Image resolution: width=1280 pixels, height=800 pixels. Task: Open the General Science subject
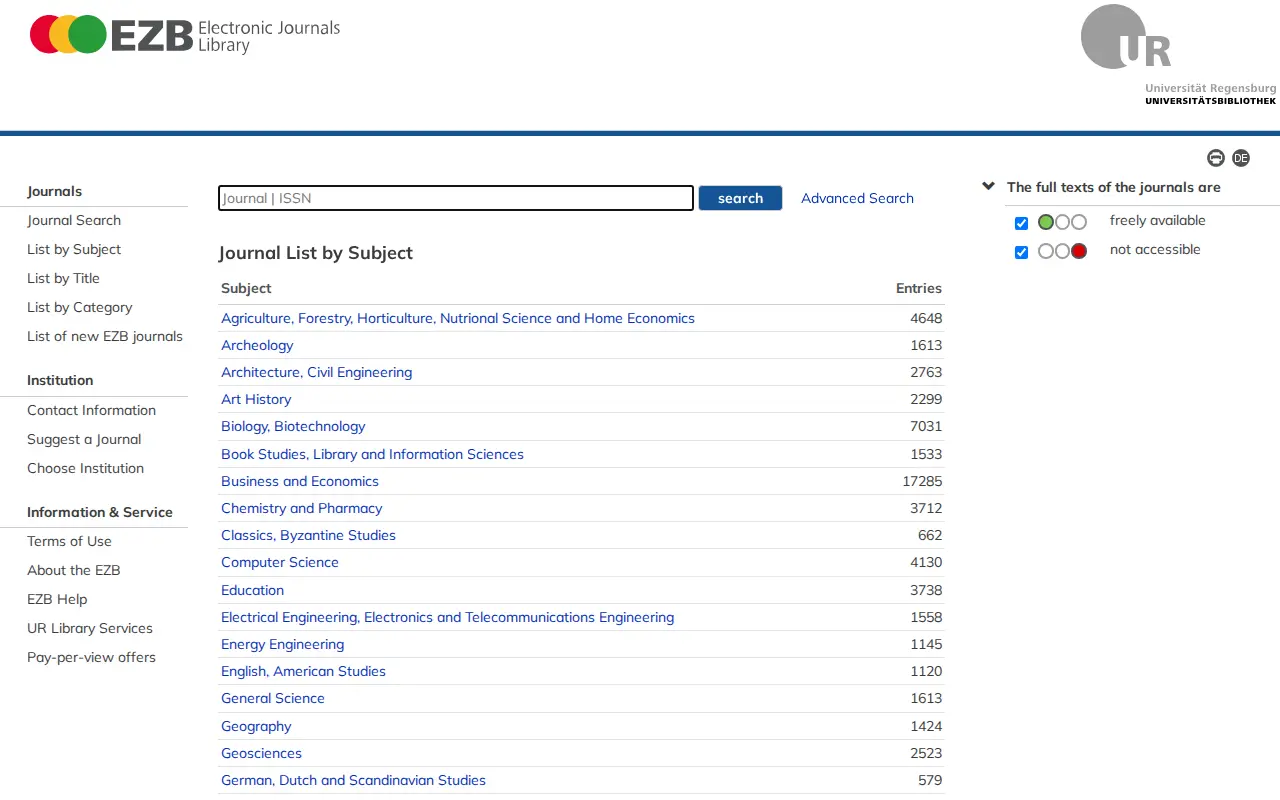[273, 698]
